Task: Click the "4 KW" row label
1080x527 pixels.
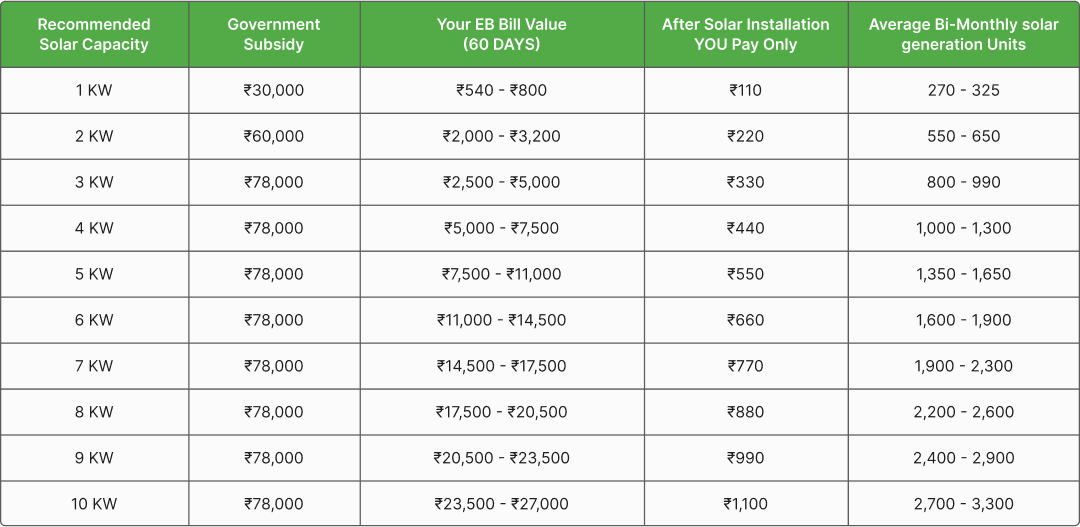Action: point(94,228)
